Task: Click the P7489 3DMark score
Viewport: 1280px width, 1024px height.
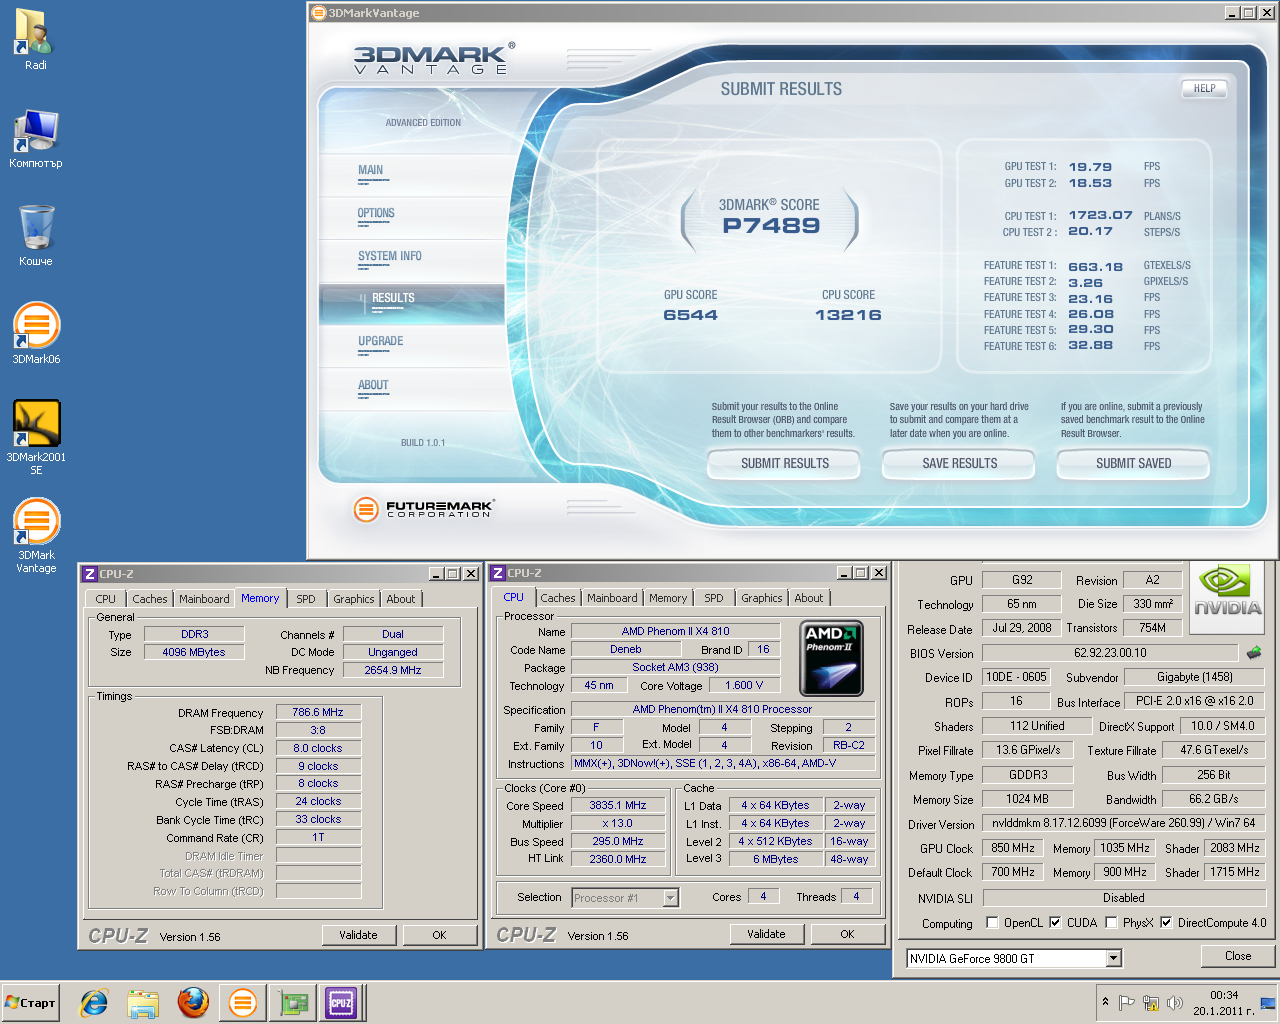Action: pyautogui.click(x=771, y=226)
